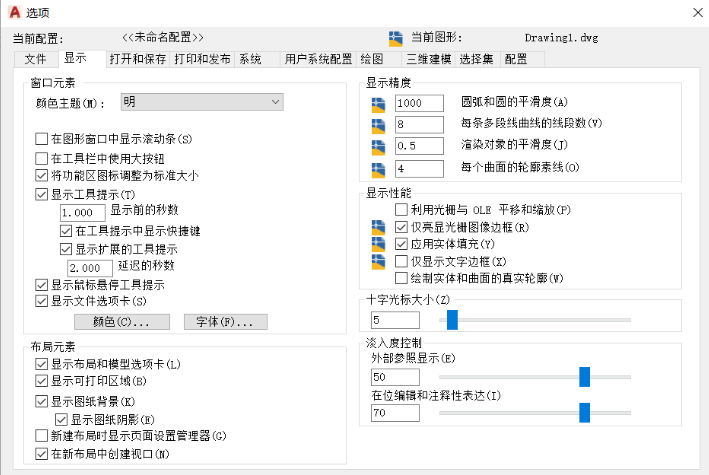Open the 三维建模 tab
The image size is (709, 475).
pos(428,59)
